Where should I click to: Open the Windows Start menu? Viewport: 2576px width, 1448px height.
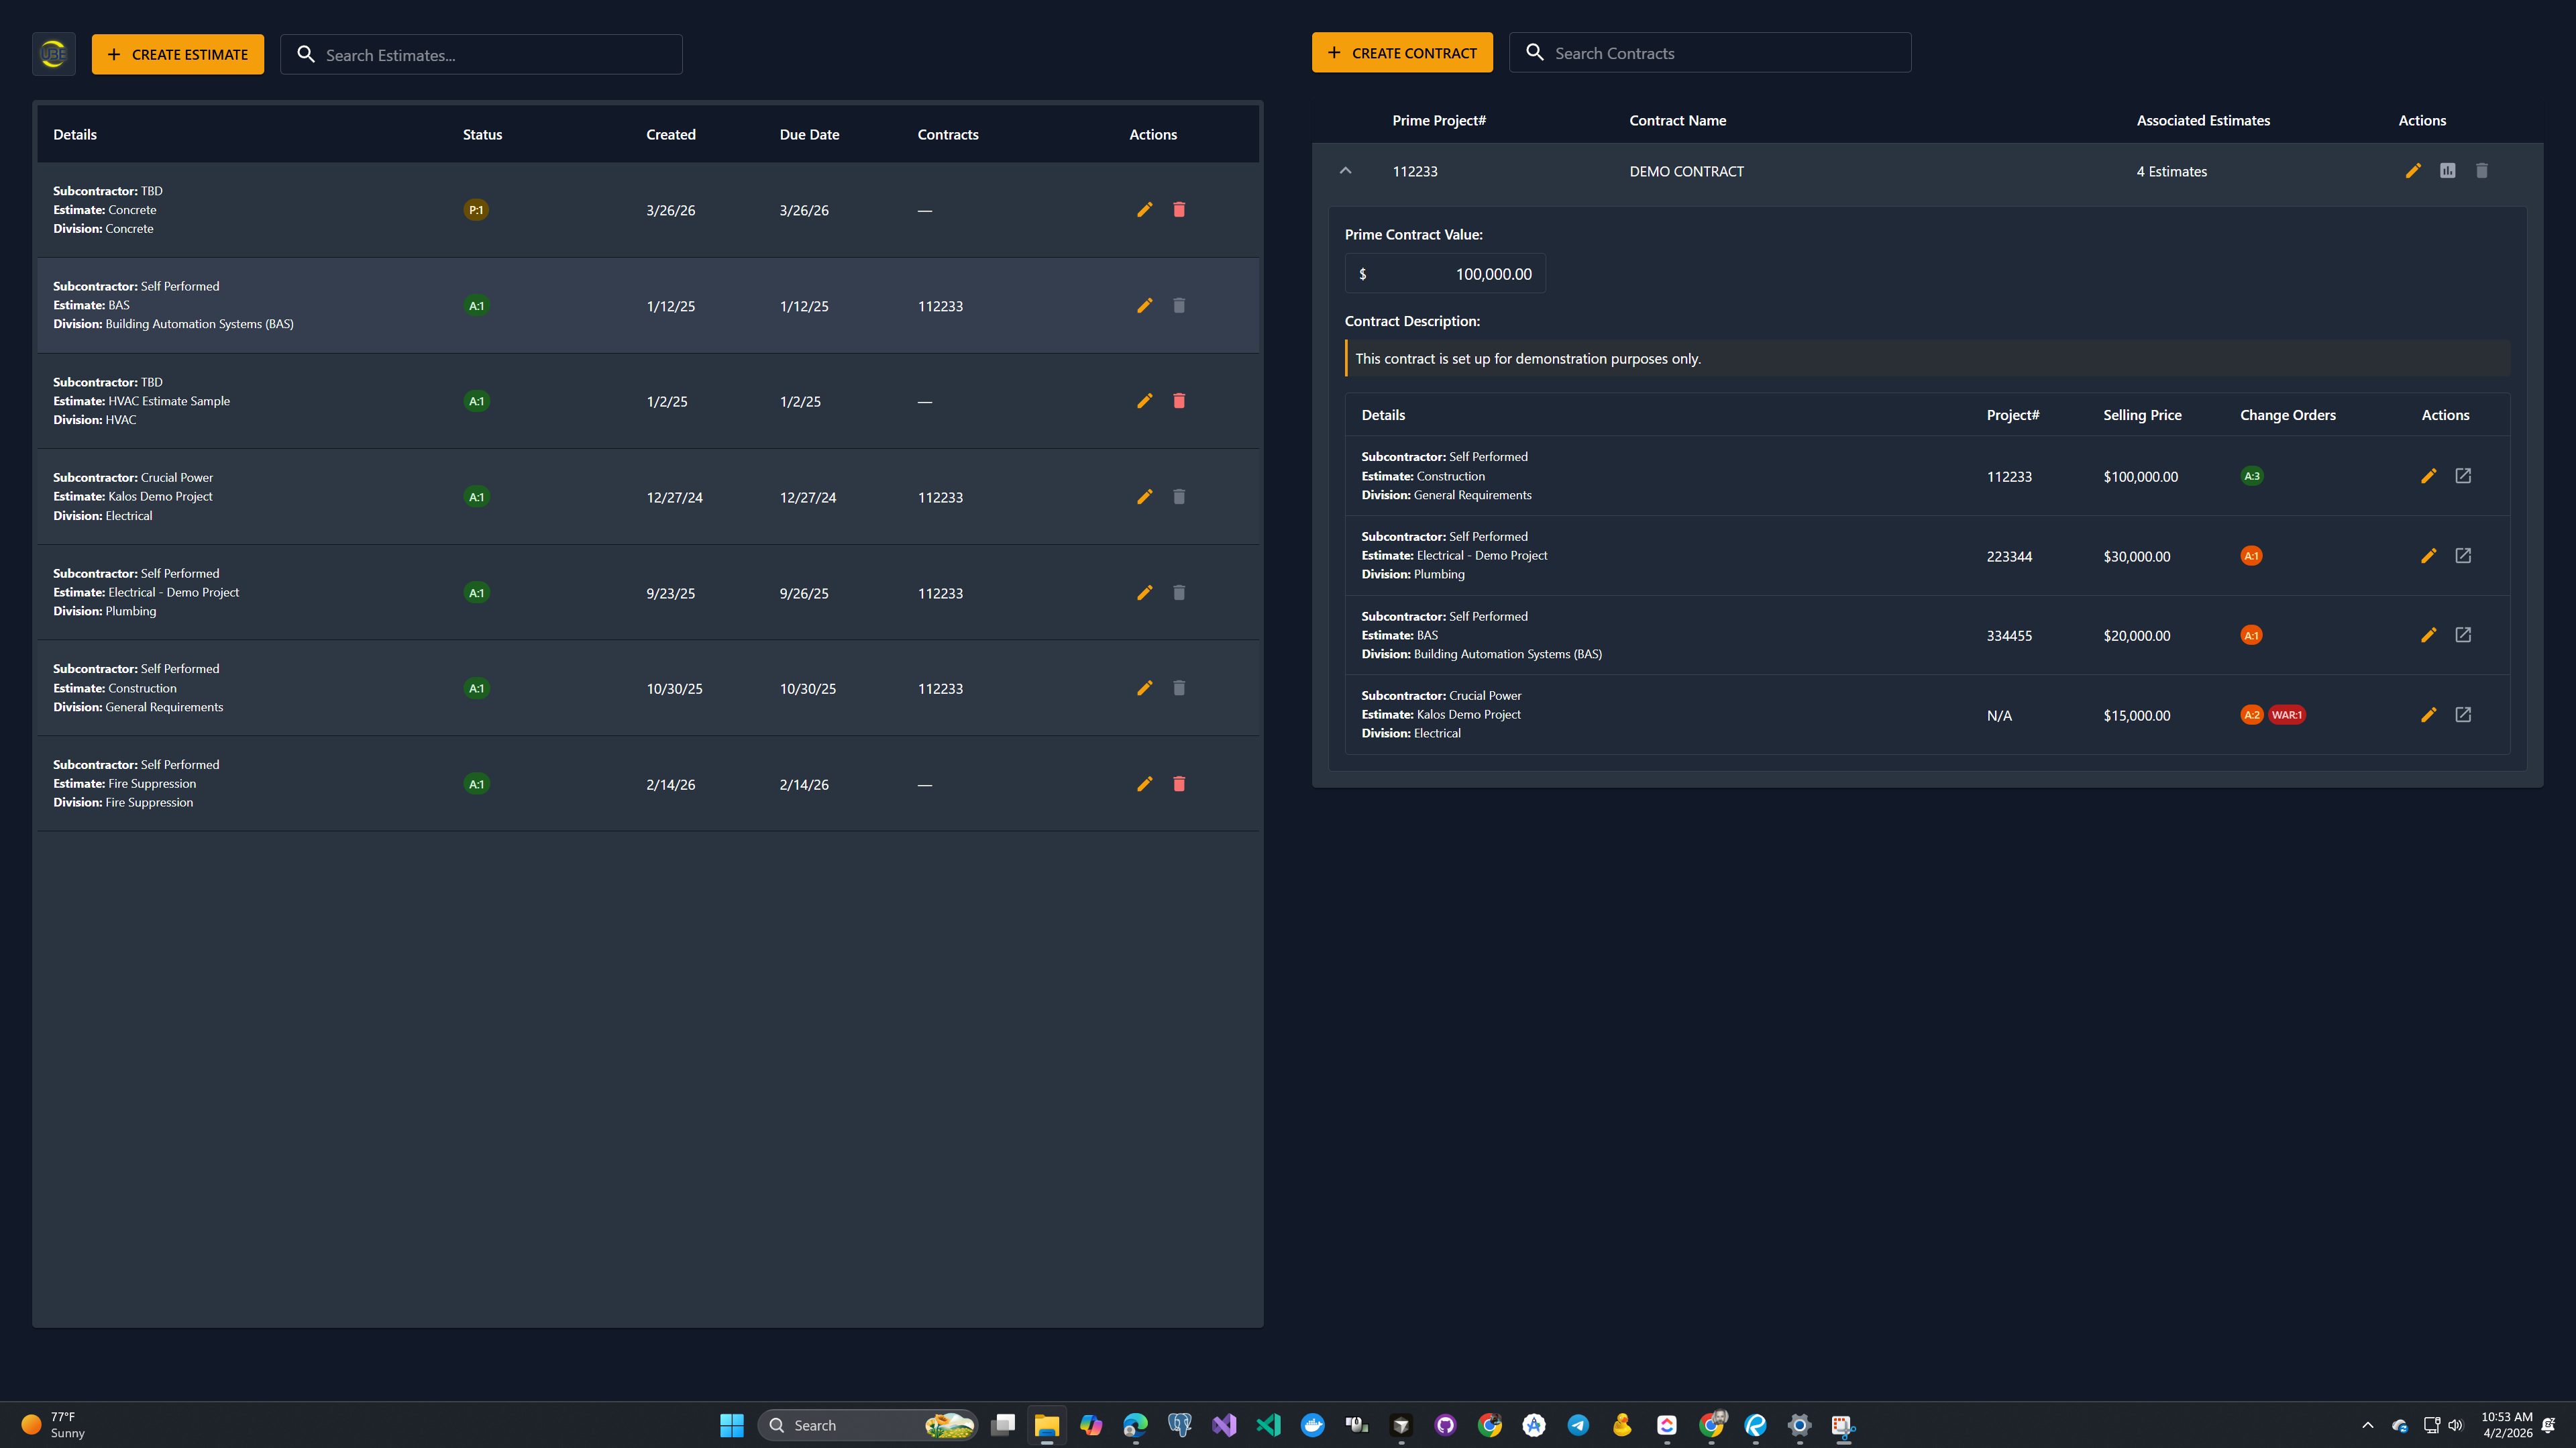tap(732, 1424)
